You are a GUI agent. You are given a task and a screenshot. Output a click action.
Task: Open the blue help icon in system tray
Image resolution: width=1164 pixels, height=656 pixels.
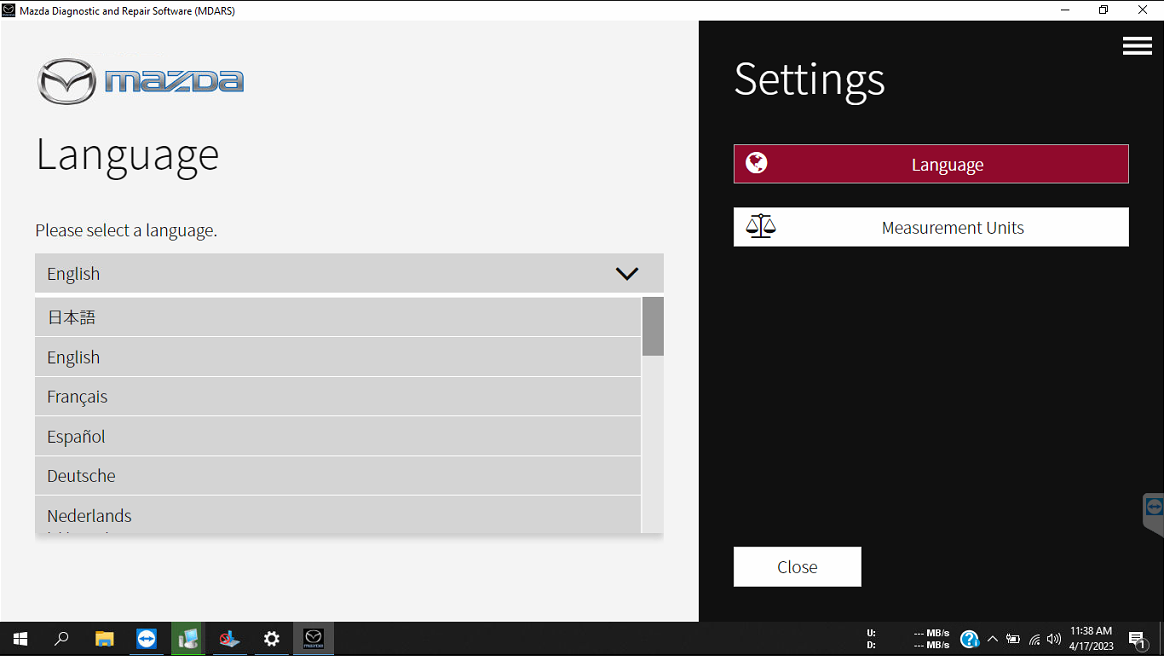(x=968, y=639)
